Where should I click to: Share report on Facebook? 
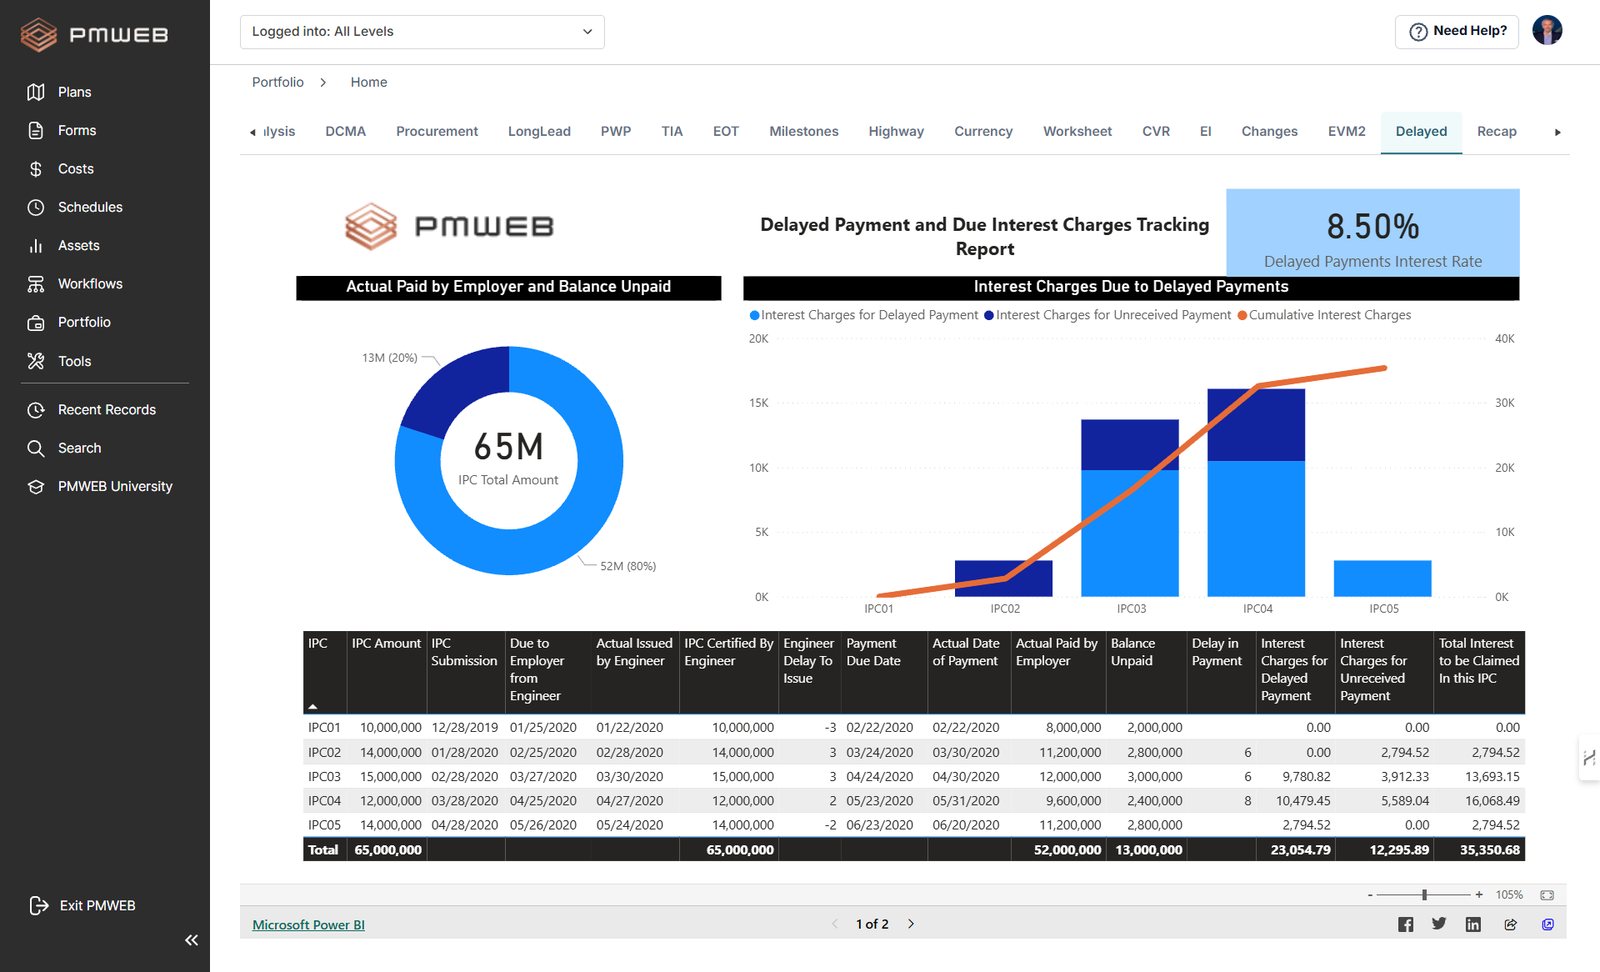coord(1405,924)
